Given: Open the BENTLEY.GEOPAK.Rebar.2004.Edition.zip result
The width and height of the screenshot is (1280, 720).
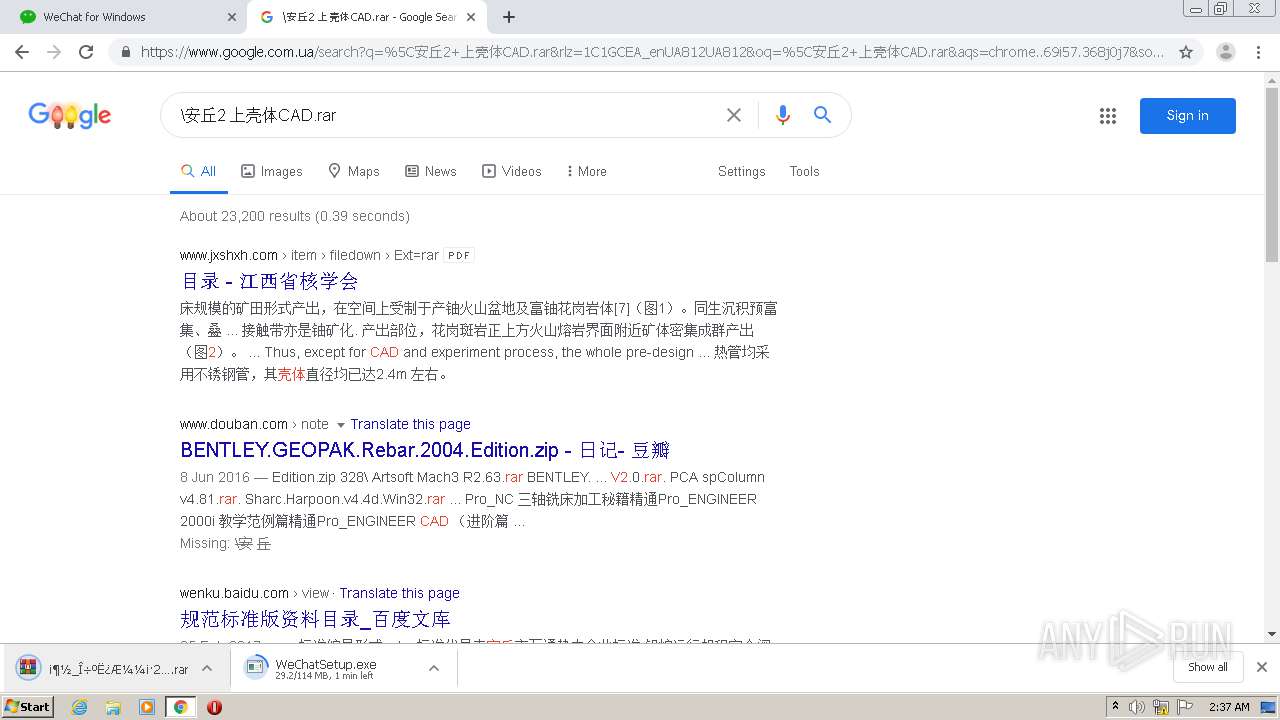Looking at the screenshot, I should pyautogui.click(x=425, y=450).
